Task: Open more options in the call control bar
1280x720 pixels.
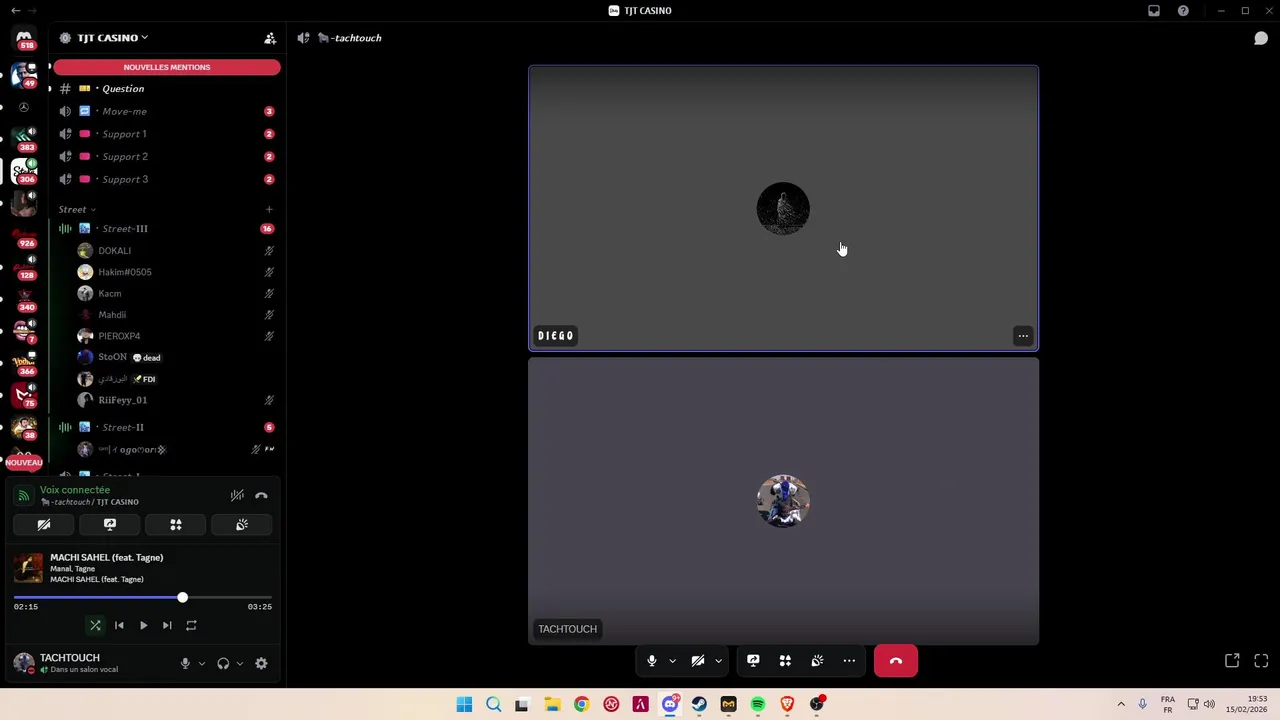Action: tap(849, 661)
